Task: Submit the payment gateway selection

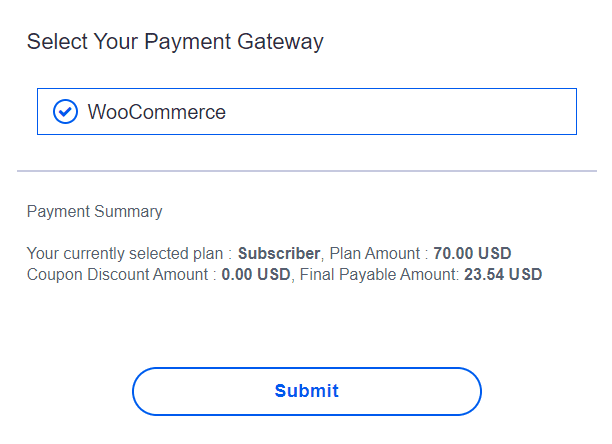Action: tap(307, 391)
